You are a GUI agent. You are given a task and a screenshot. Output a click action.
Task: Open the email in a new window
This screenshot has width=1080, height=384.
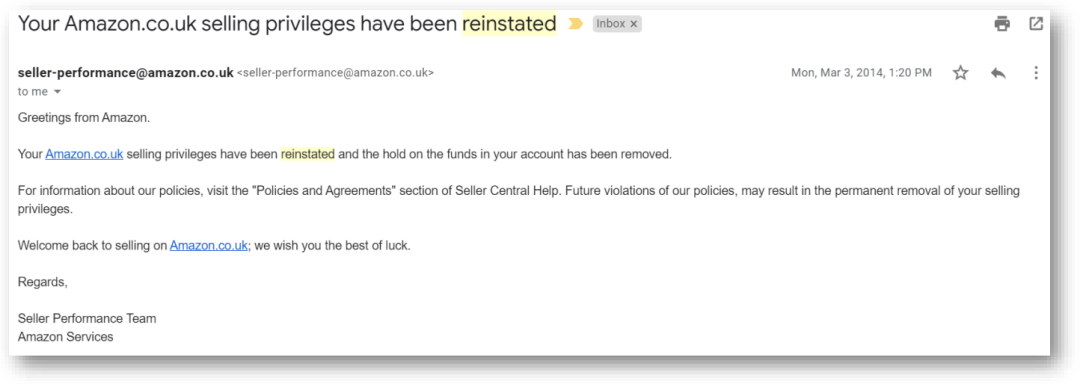pos(1036,24)
